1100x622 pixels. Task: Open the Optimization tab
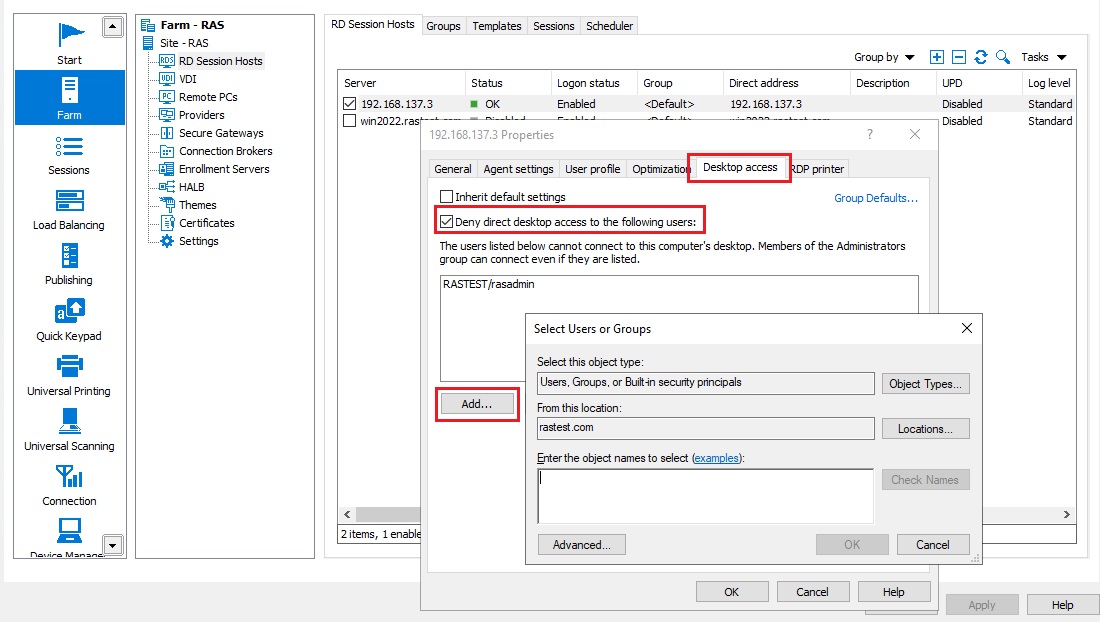tap(659, 169)
